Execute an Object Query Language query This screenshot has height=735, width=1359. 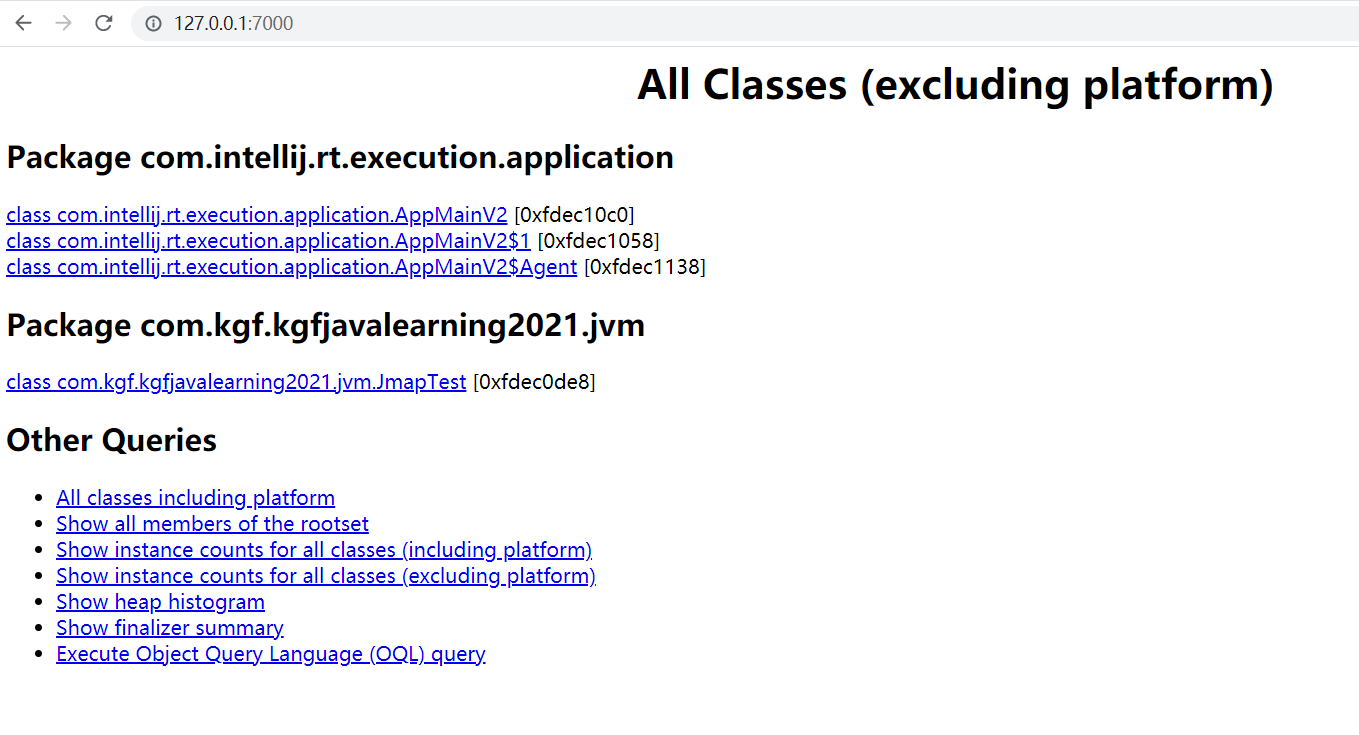pyautogui.click(x=270, y=653)
